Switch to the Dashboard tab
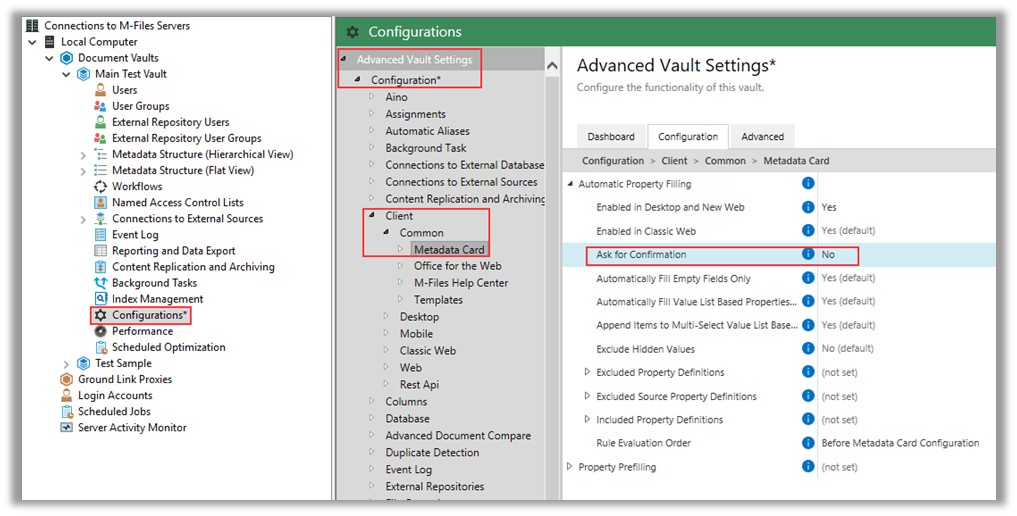The image size is (1017, 516). pyautogui.click(x=611, y=137)
